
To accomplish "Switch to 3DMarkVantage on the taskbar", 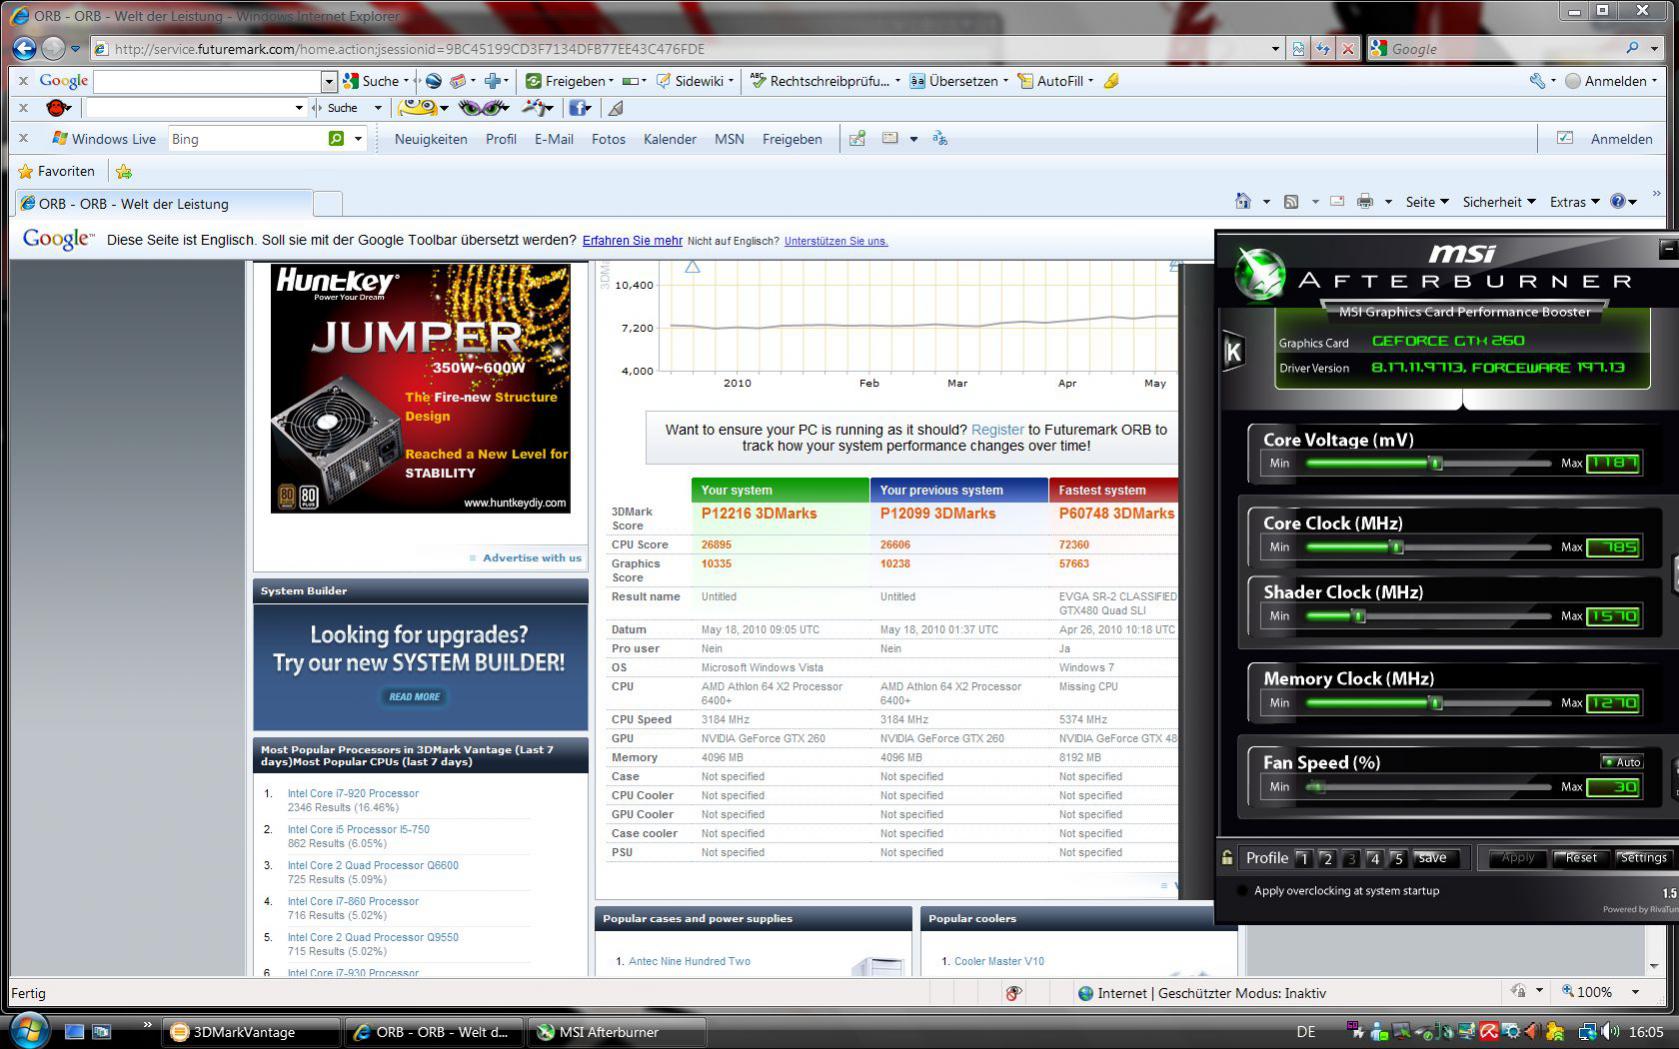I will [250, 1032].
